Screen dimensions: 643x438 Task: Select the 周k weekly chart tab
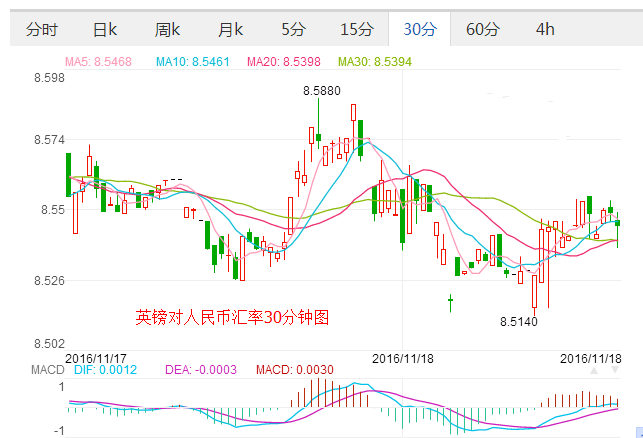(167, 30)
